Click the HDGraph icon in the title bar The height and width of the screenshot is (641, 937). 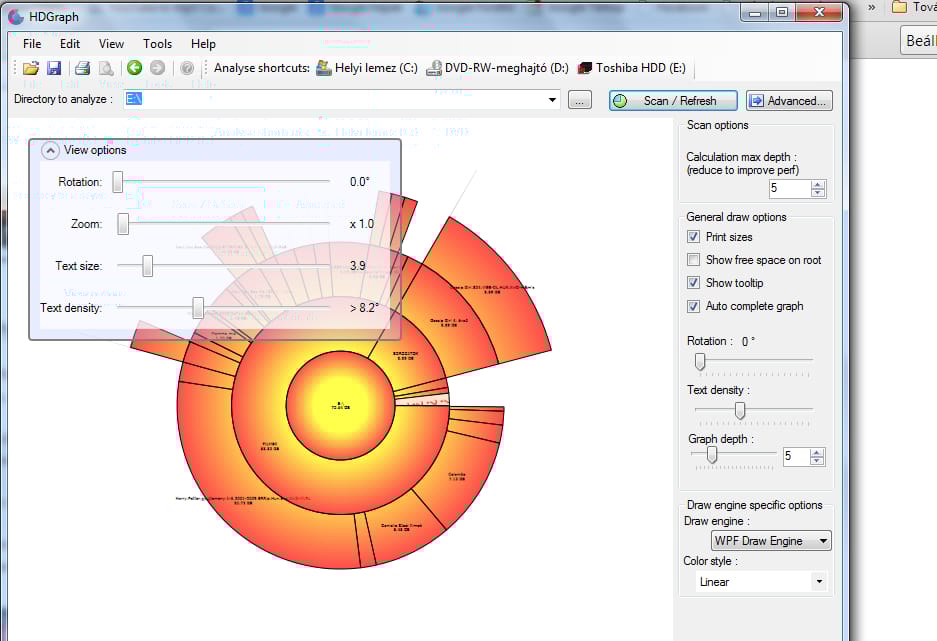[x=16, y=17]
